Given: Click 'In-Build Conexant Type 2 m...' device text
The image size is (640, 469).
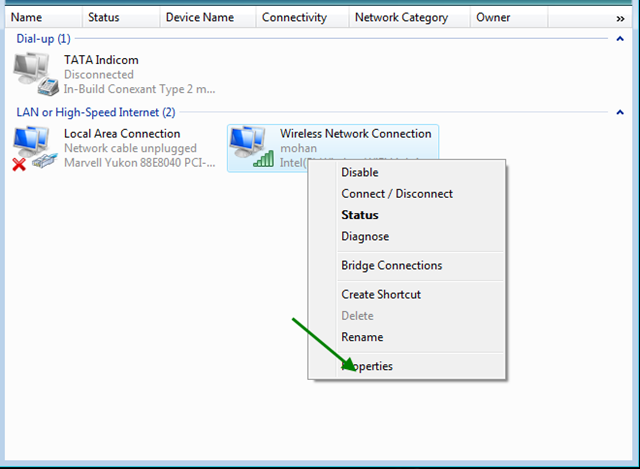Looking at the screenshot, I should point(139,89).
